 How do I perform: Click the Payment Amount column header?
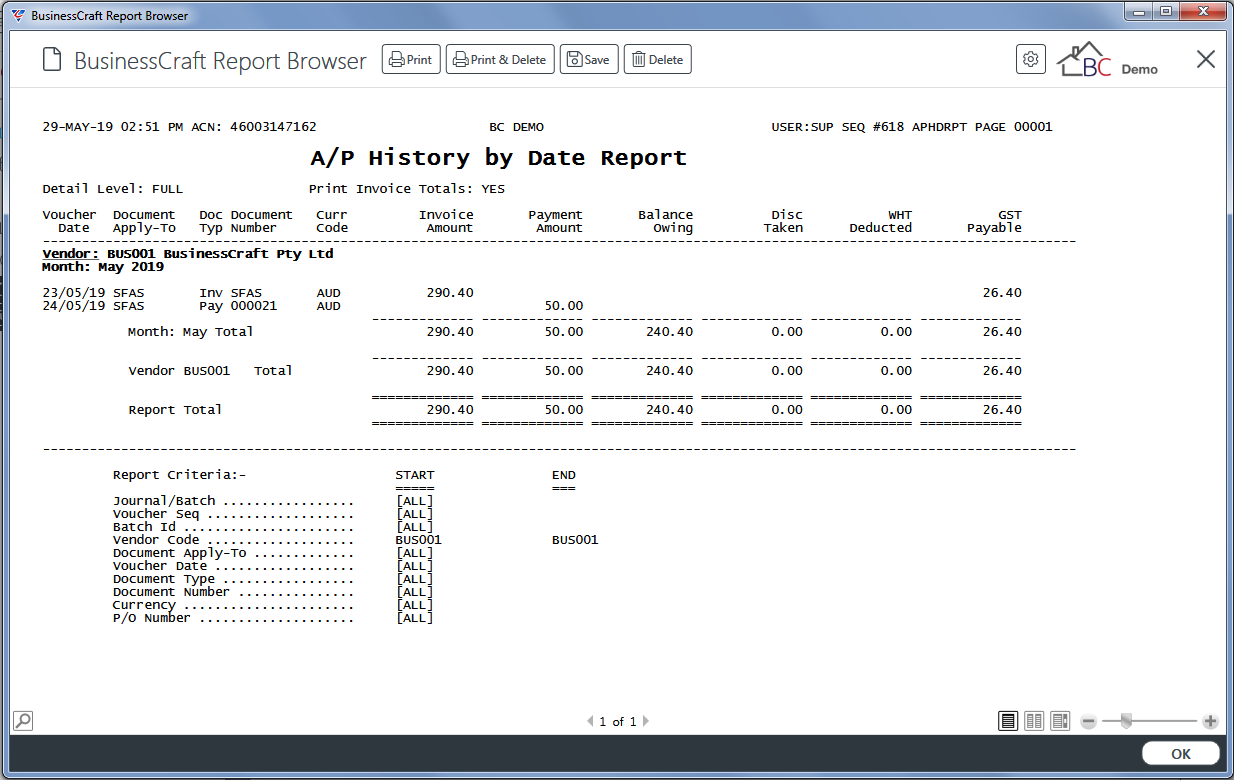pyautogui.click(x=555, y=221)
